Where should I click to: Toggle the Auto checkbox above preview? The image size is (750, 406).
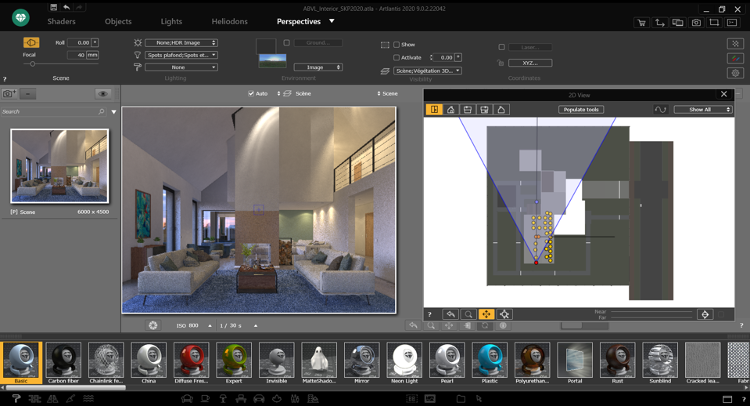252,93
